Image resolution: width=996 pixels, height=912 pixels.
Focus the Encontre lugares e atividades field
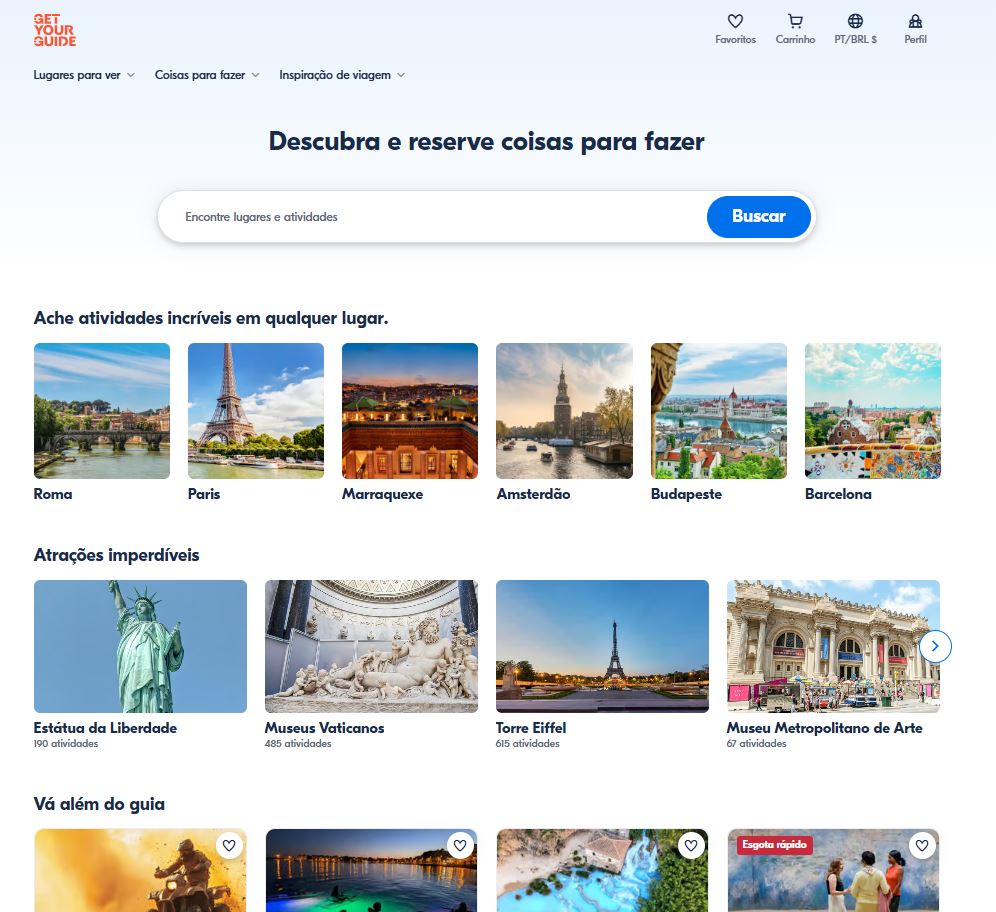[x=432, y=217]
